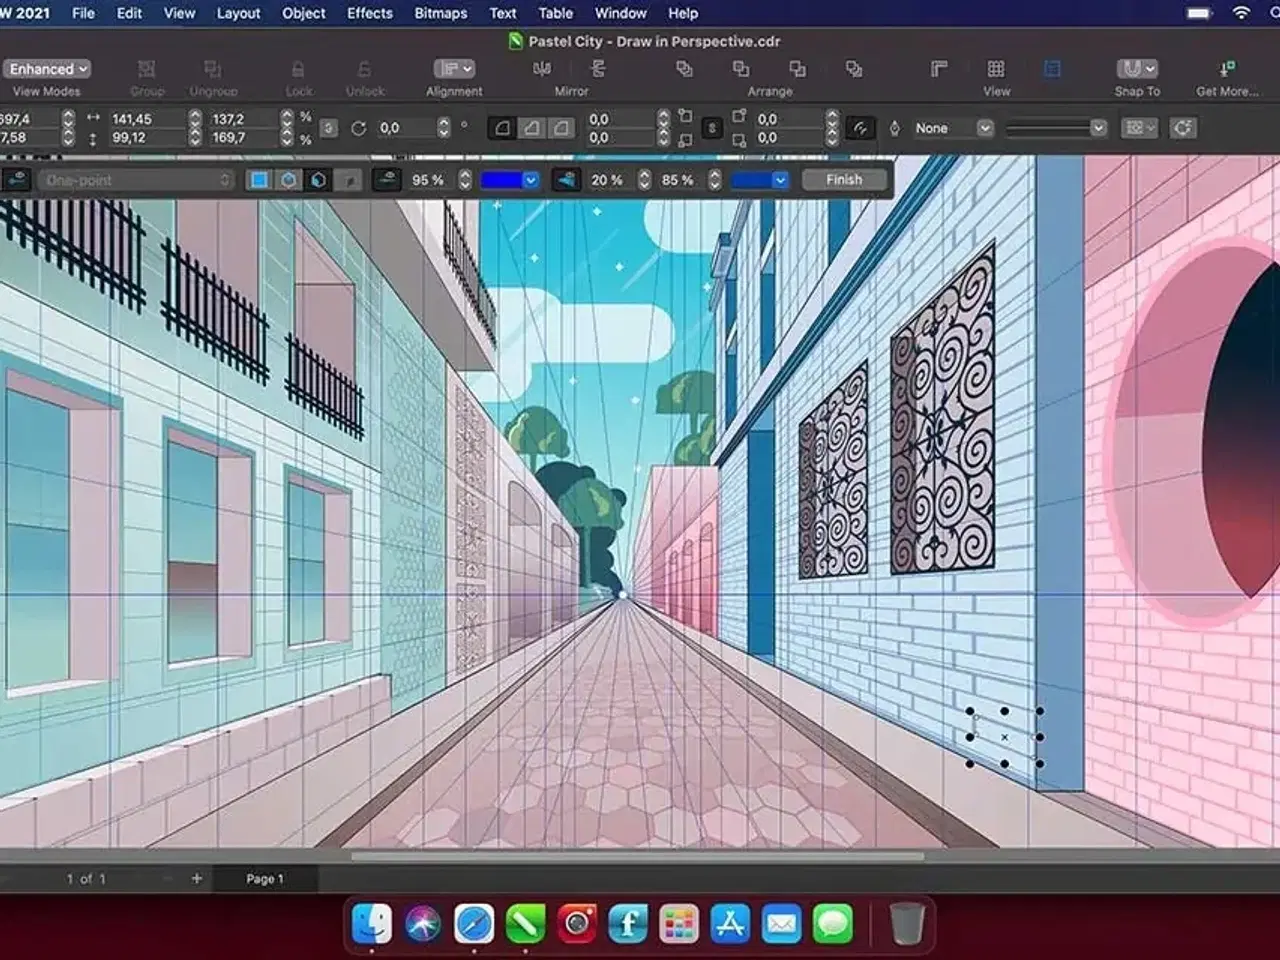Click the horizon line blue color swatch
The image size is (1280, 960).
502,180
